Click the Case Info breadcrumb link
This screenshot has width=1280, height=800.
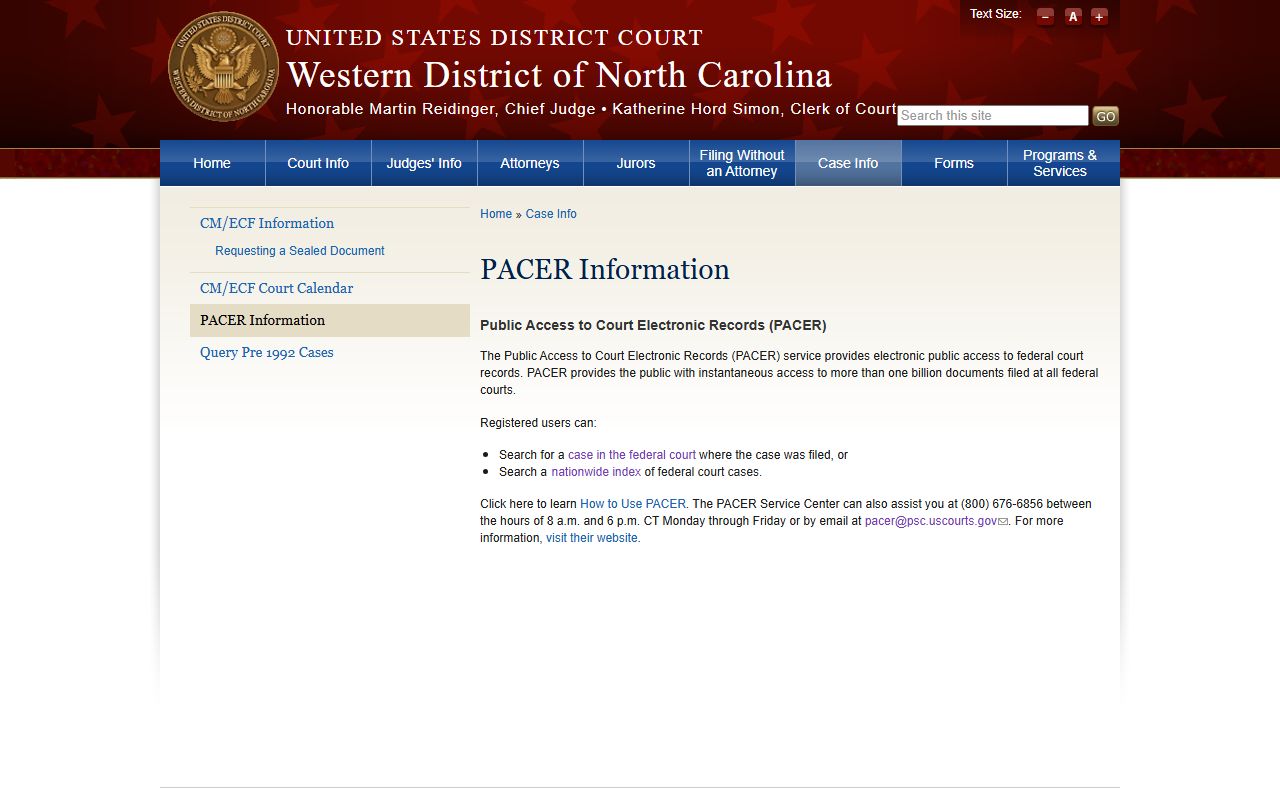coord(551,214)
